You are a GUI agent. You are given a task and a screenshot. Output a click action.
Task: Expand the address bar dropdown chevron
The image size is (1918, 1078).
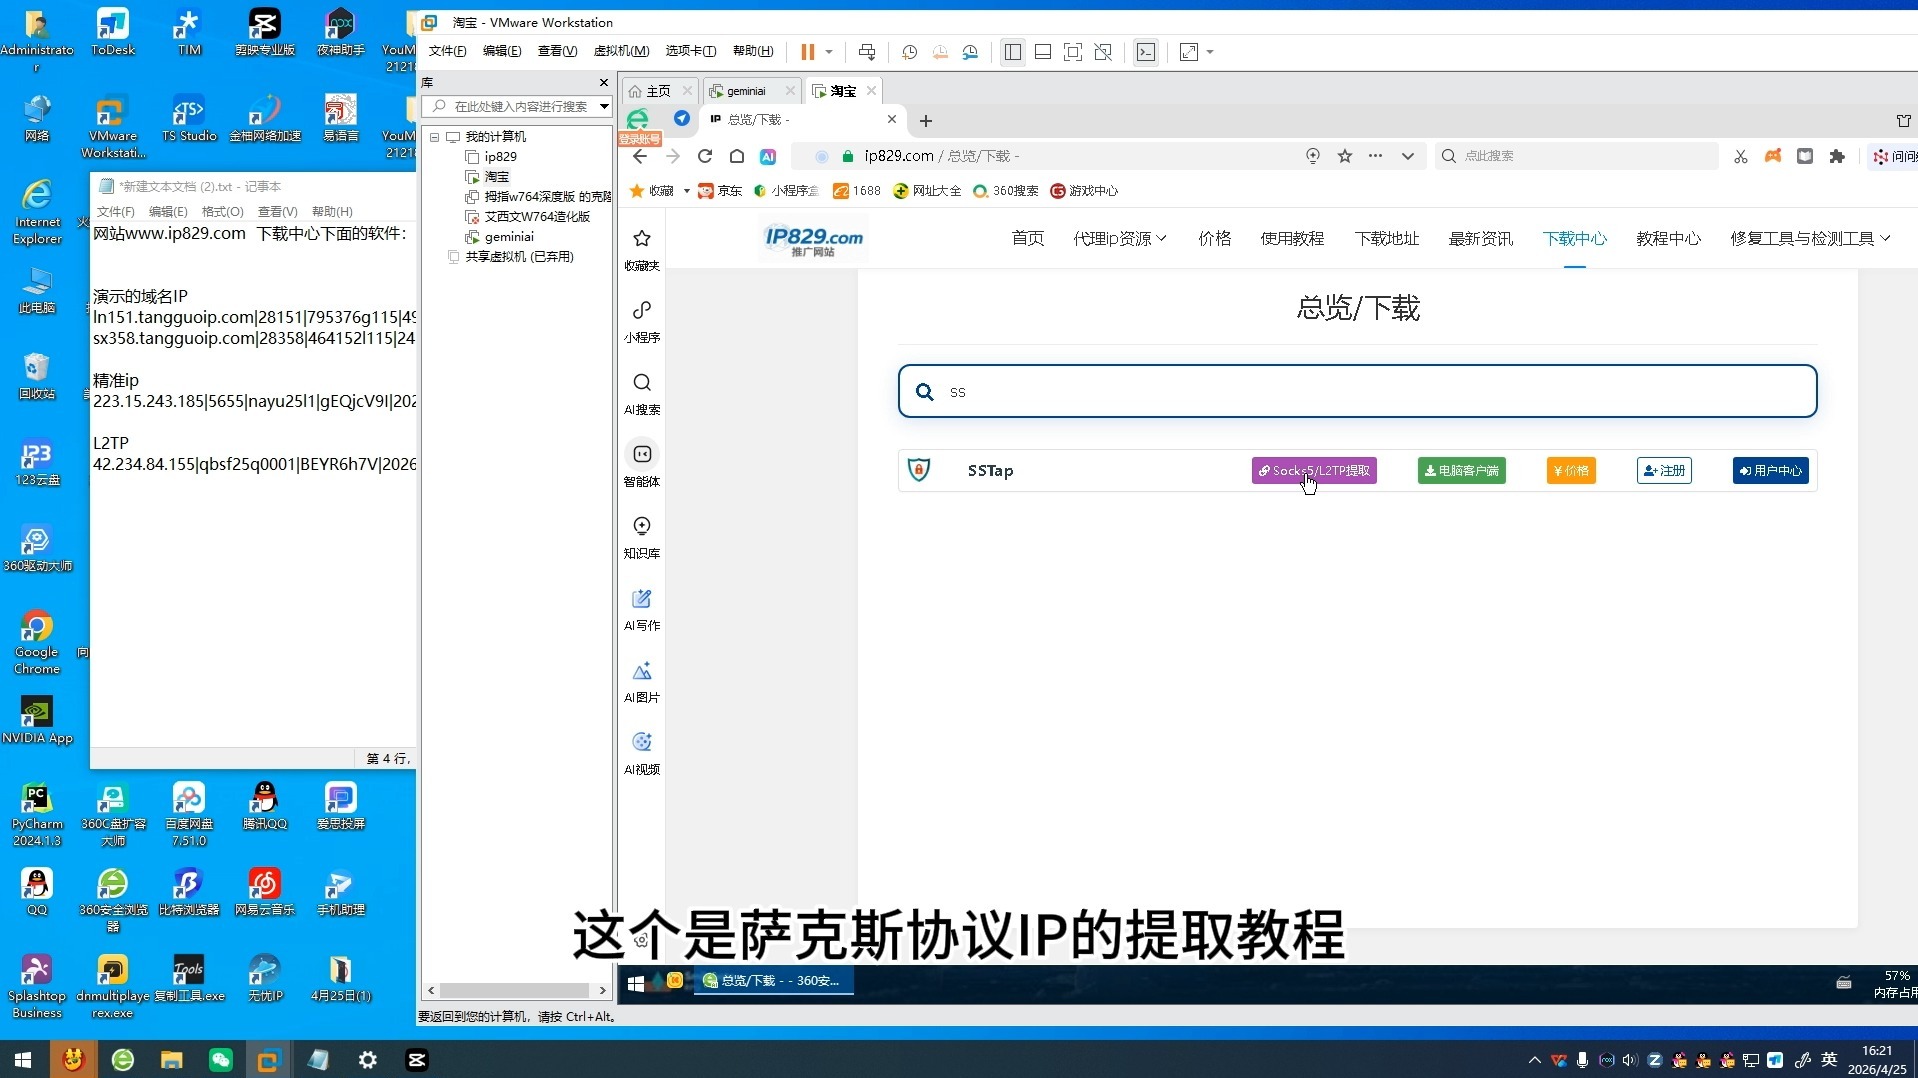point(1408,156)
